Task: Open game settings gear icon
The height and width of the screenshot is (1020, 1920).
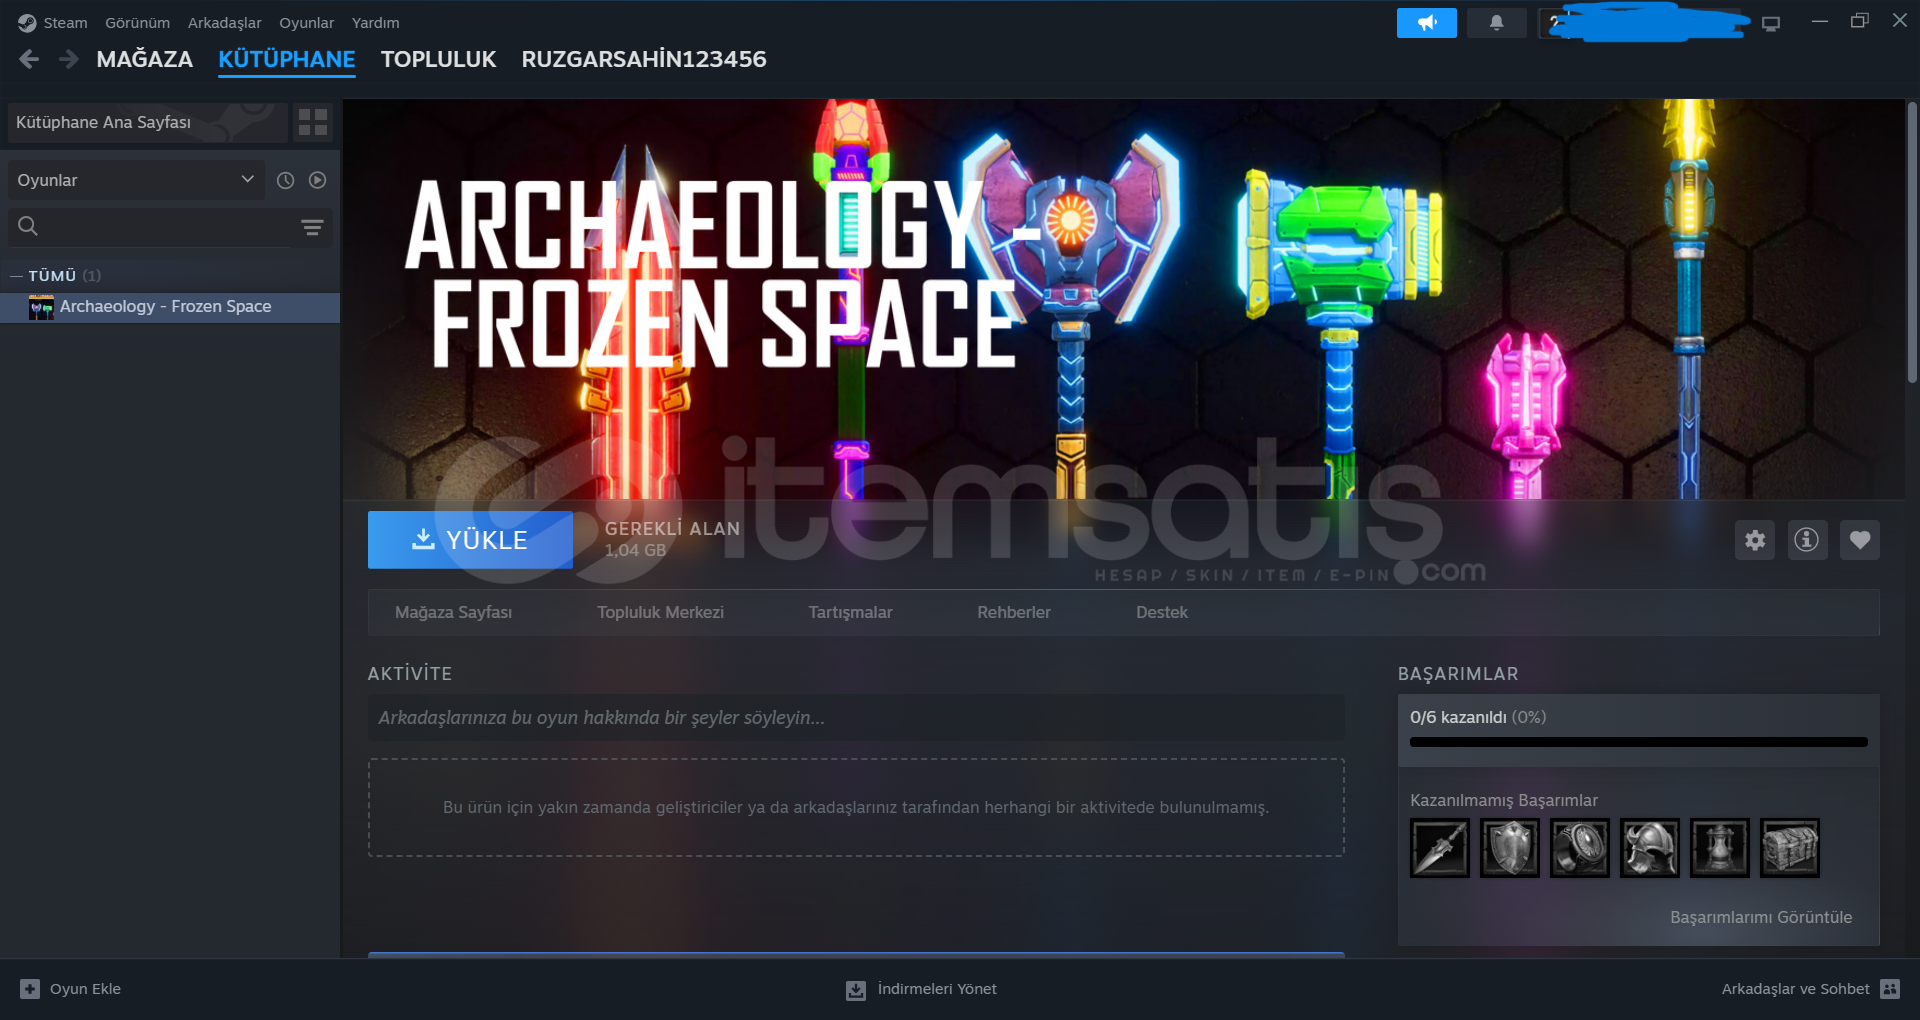Action: [1755, 540]
